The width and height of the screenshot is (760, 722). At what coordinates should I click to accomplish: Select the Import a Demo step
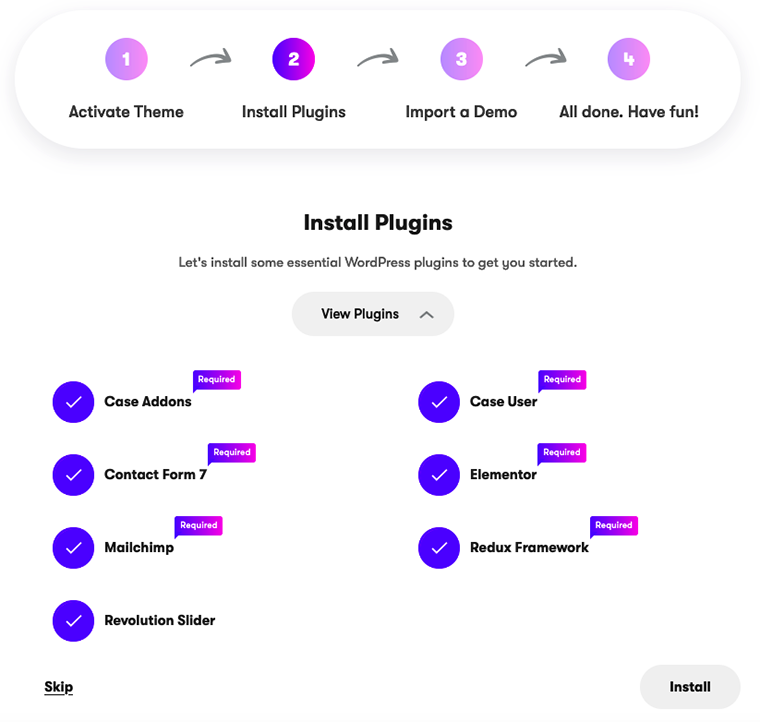click(461, 112)
